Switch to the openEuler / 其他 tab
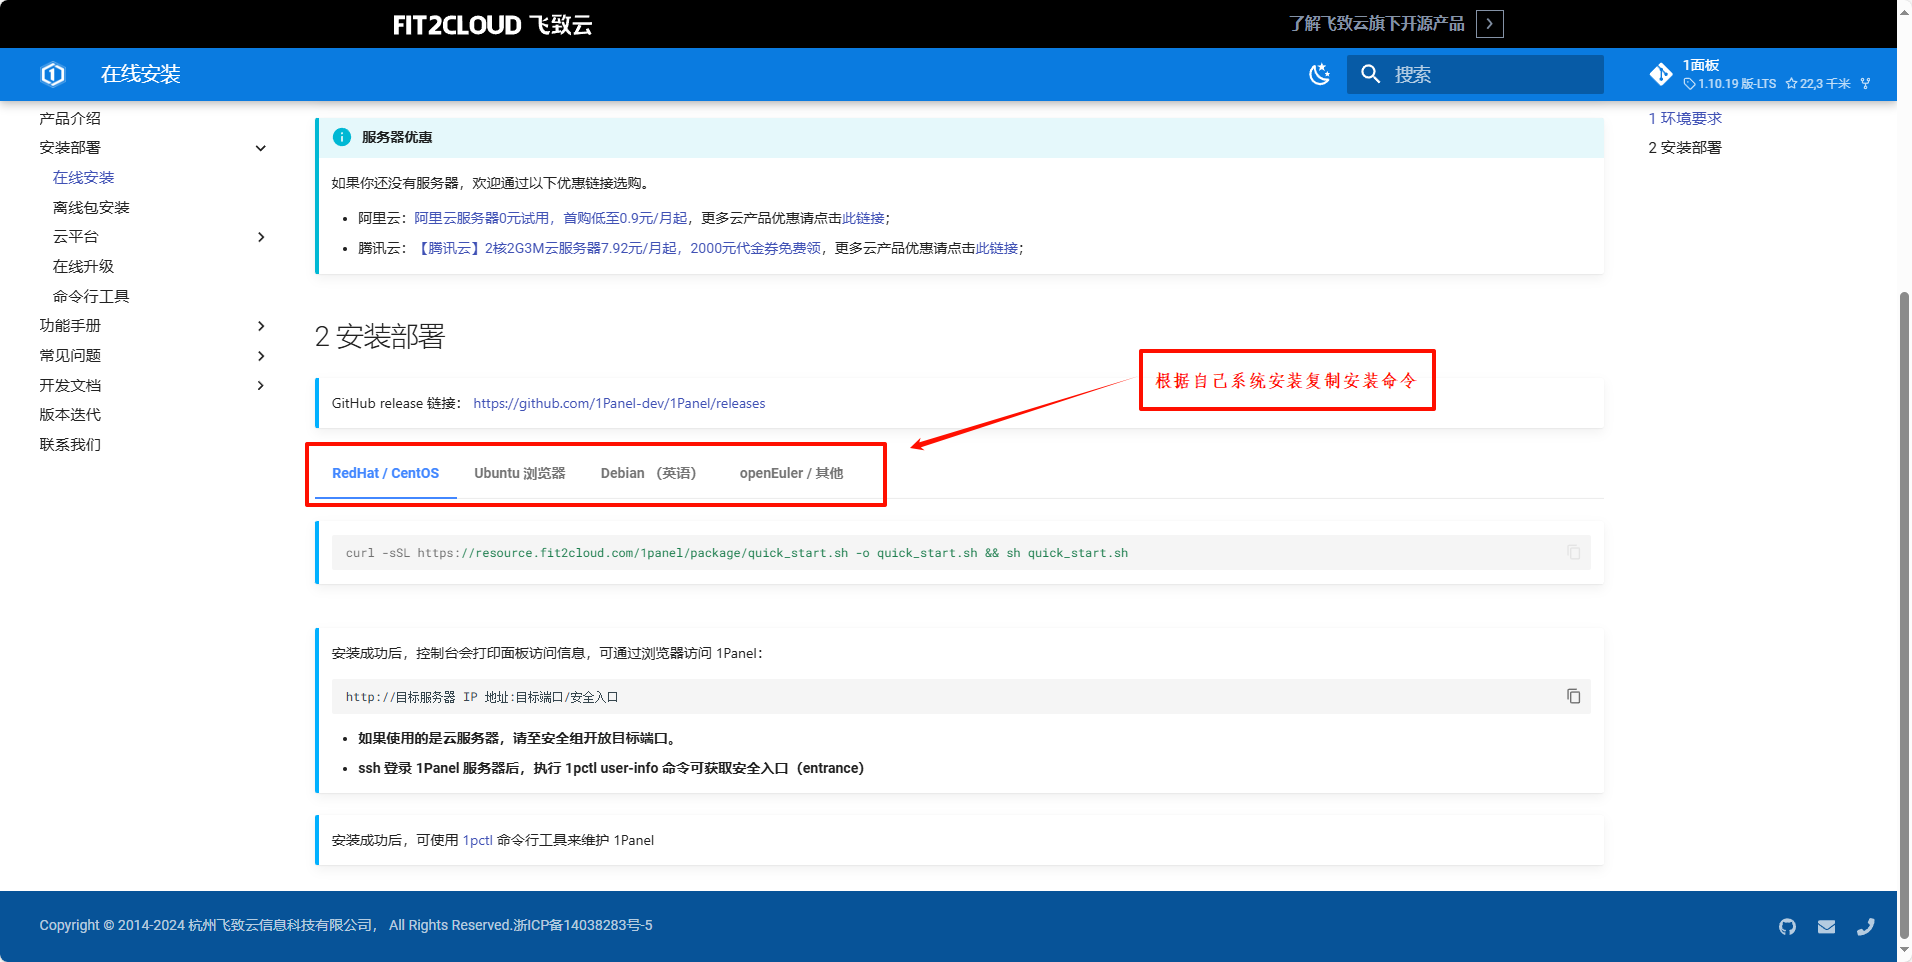This screenshot has width=1912, height=962. 791,473
